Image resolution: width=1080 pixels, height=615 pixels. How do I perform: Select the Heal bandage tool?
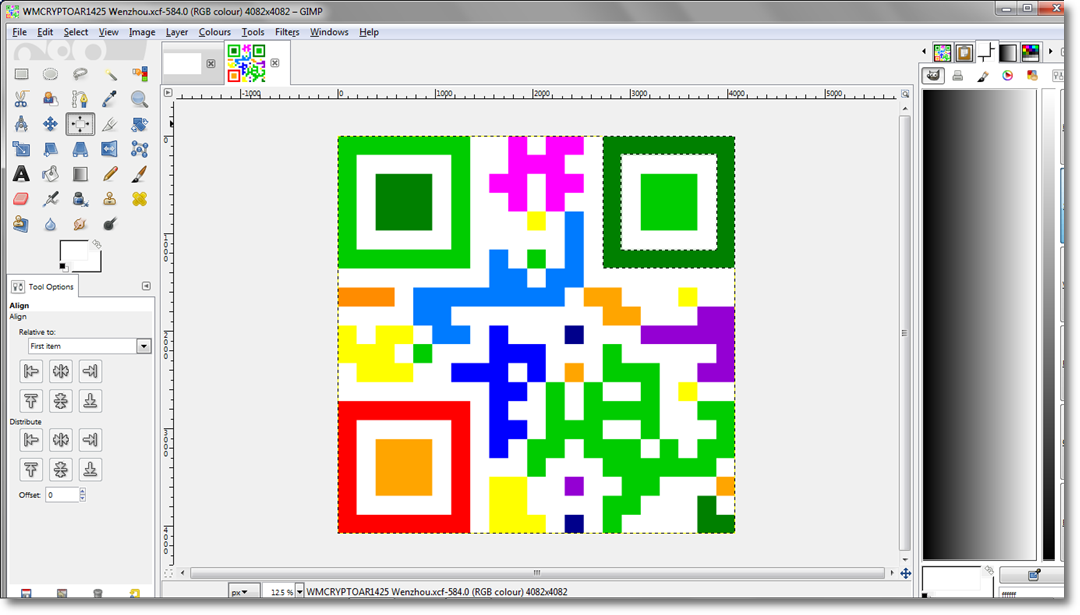(139, 199)
